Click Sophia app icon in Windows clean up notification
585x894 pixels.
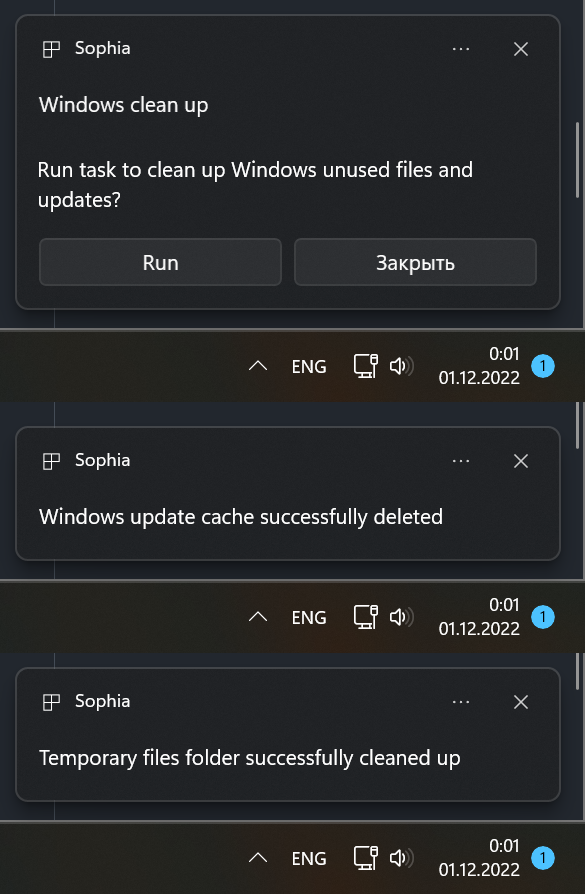coord(51,49)
